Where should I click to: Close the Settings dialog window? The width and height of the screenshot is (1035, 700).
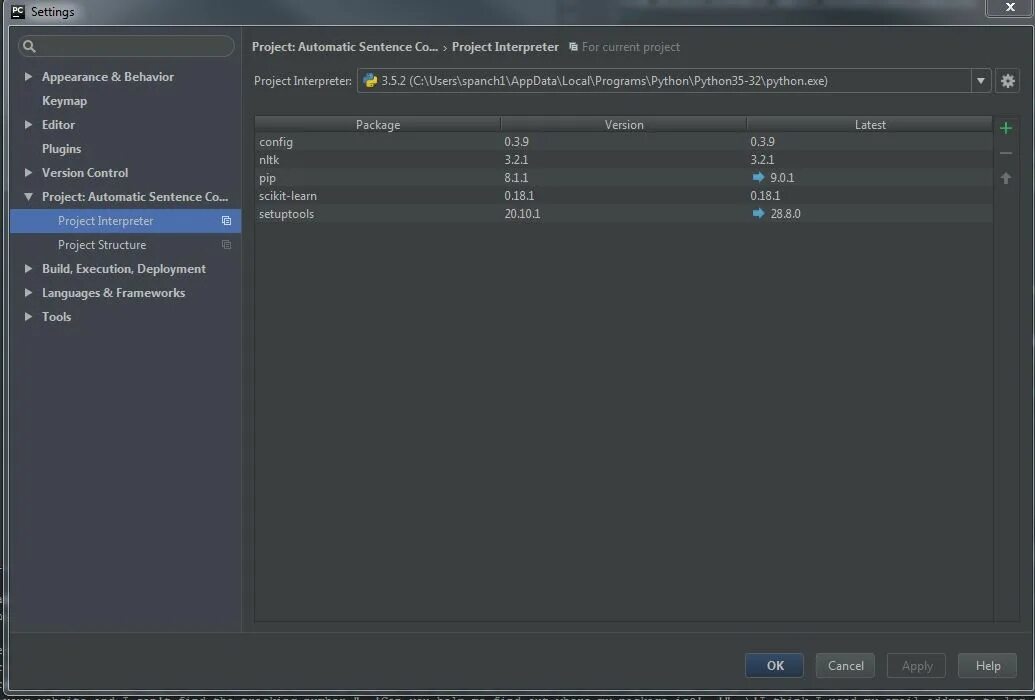1010,7
